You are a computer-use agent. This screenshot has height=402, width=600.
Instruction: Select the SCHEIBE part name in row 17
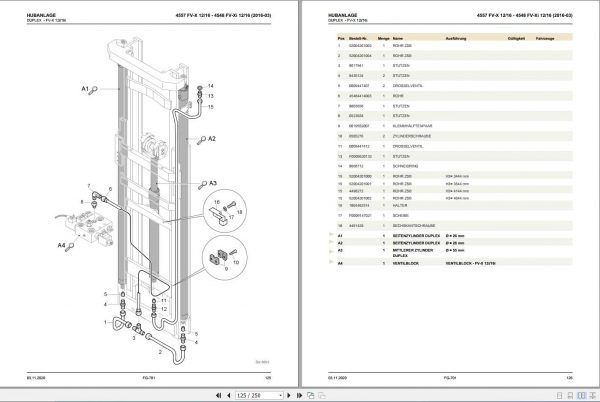point(401,216)
